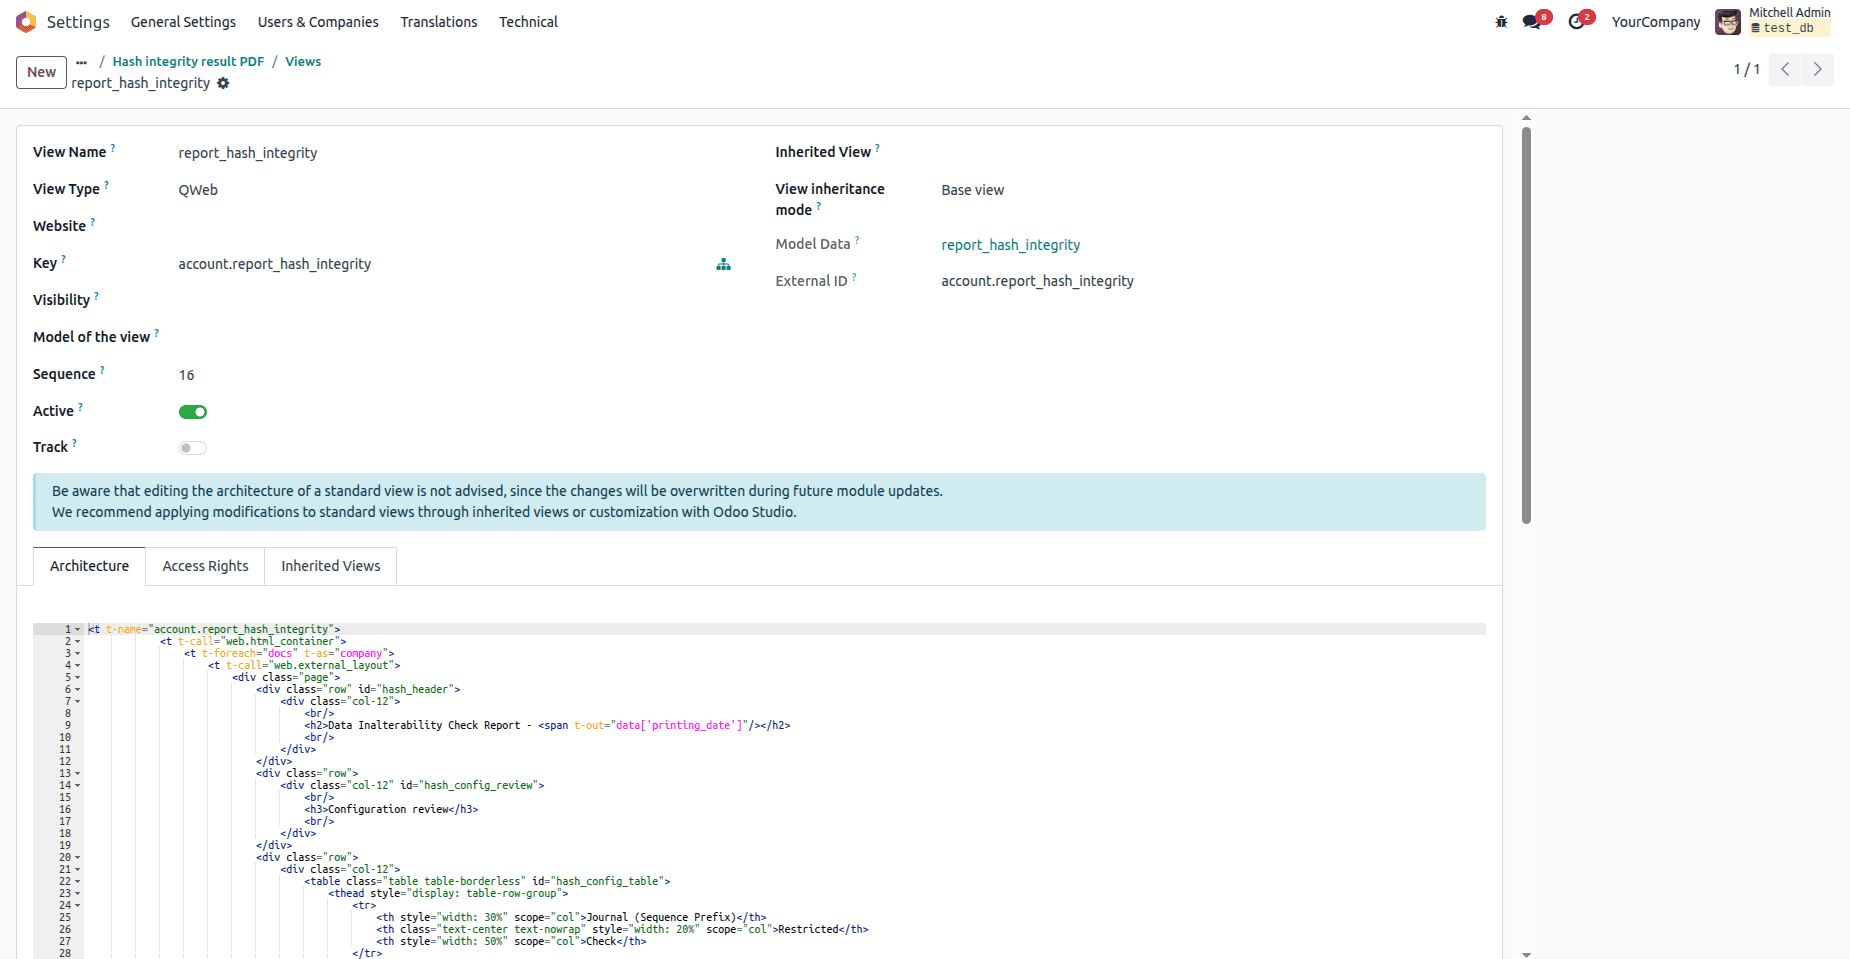This screenshot has height=959, width=1850.
Task: Click the view hierarchy icon beside the Key field
Action: click(x=723, y=264)
